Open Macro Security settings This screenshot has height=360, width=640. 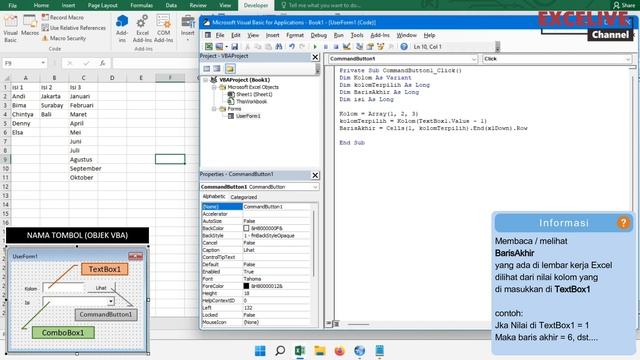[x=64, y=38]
